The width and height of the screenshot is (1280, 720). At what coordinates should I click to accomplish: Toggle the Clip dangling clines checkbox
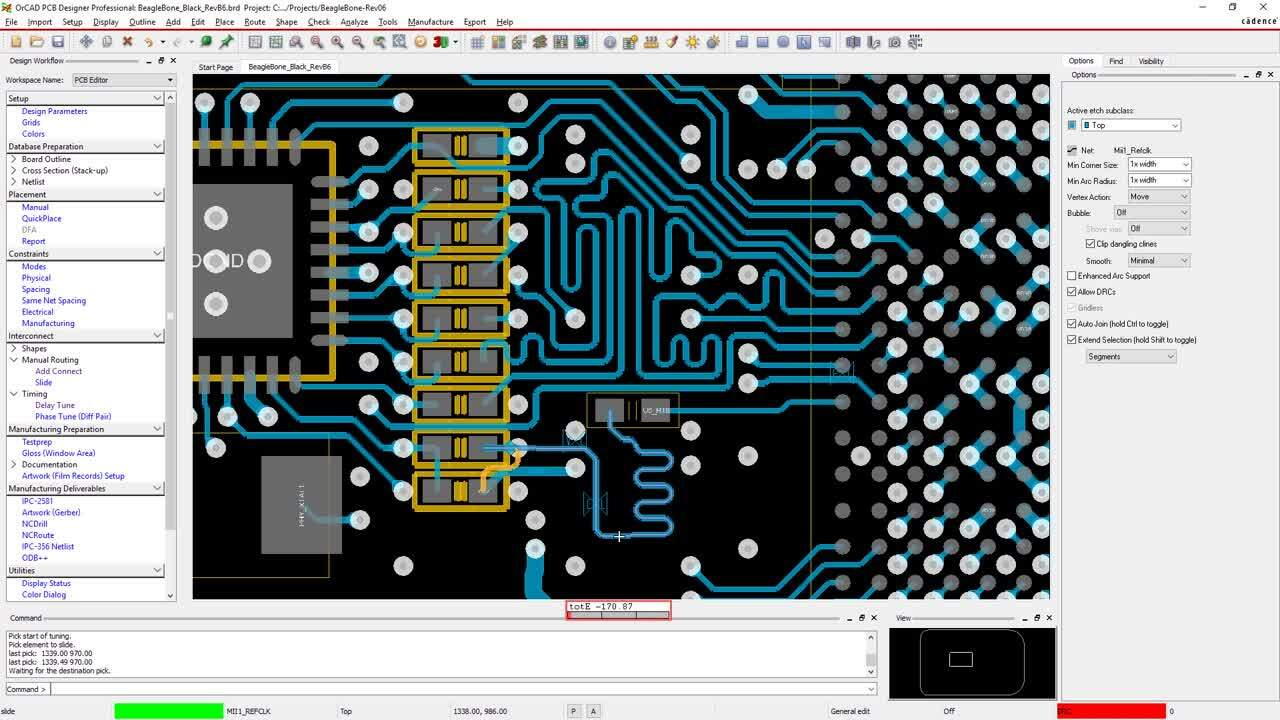pos(1090,244)
